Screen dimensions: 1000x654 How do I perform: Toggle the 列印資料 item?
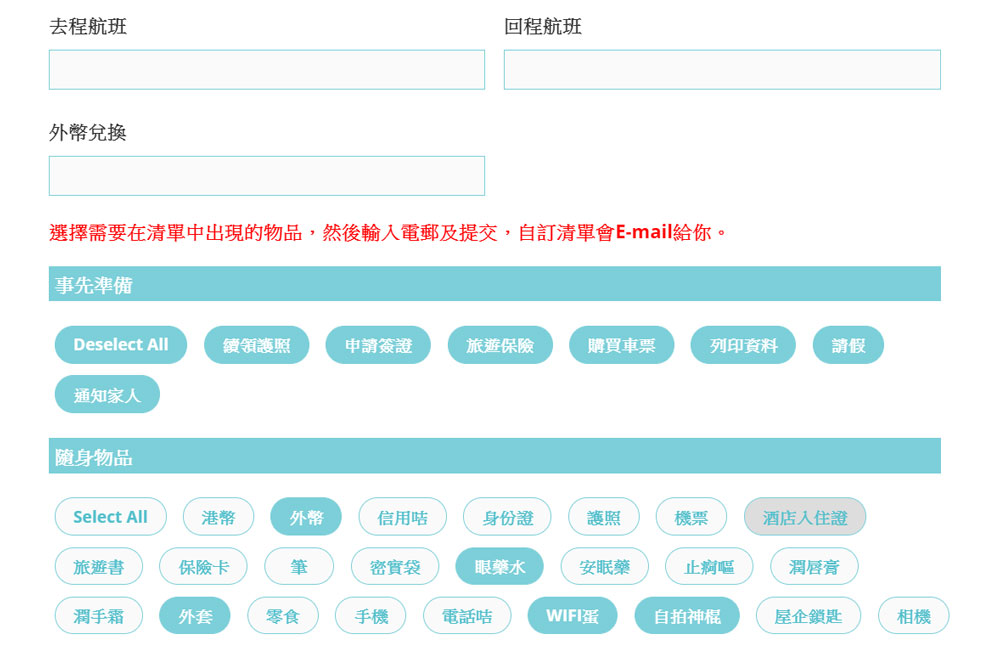743,345
